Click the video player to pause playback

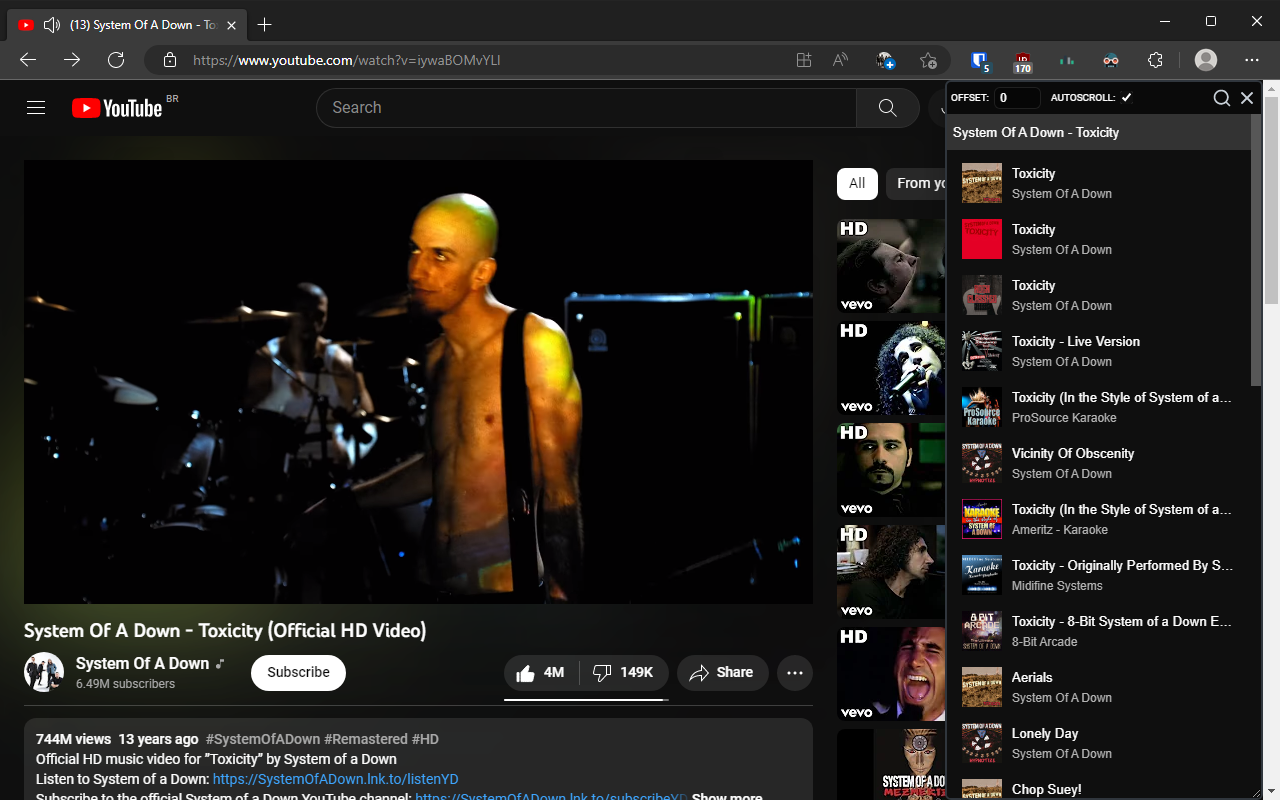[418, 382]
